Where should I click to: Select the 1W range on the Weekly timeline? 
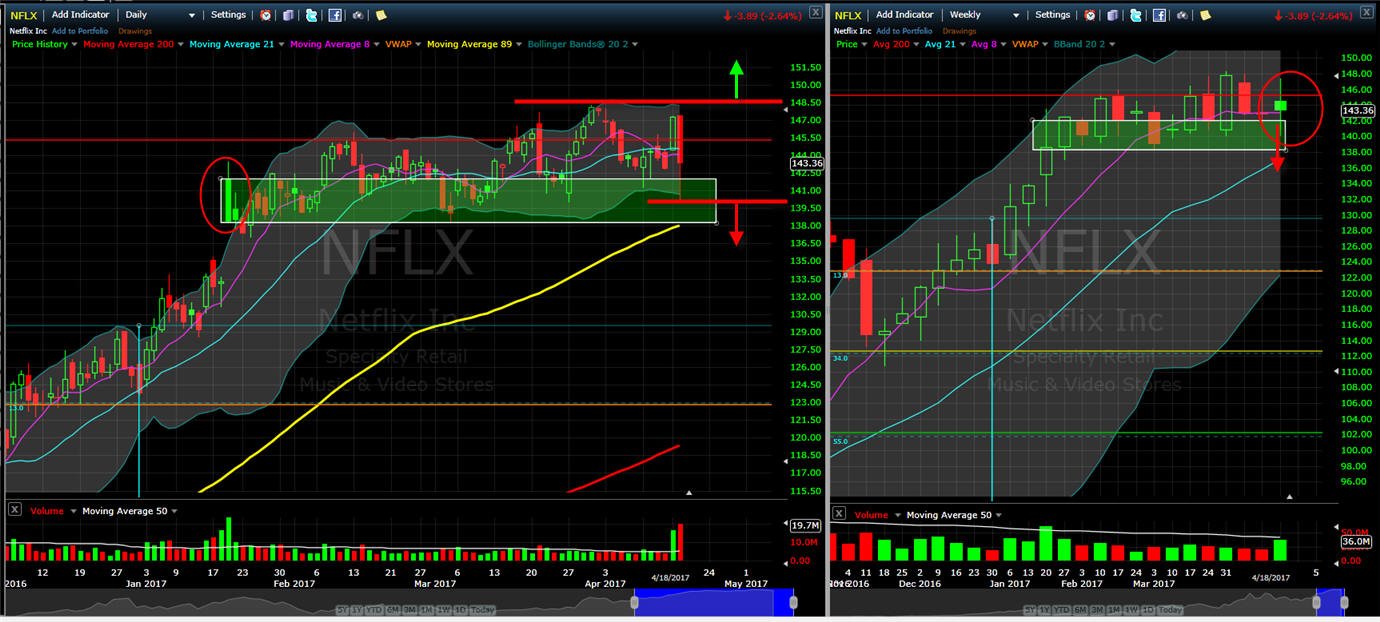click(x=1131, y=610)
